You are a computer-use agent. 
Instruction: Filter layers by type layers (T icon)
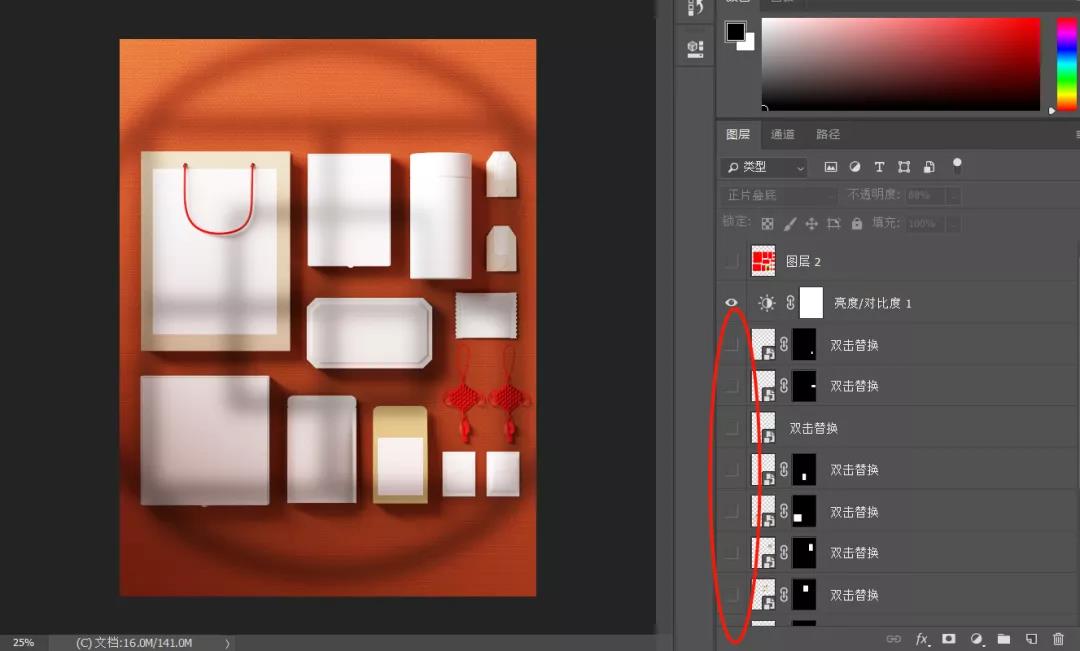879,167
